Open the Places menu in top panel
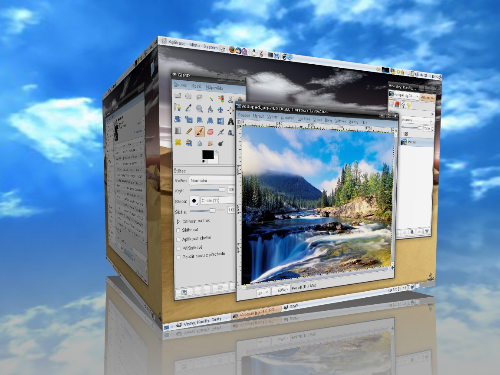The image size is (500, 375). click(195, 45)
